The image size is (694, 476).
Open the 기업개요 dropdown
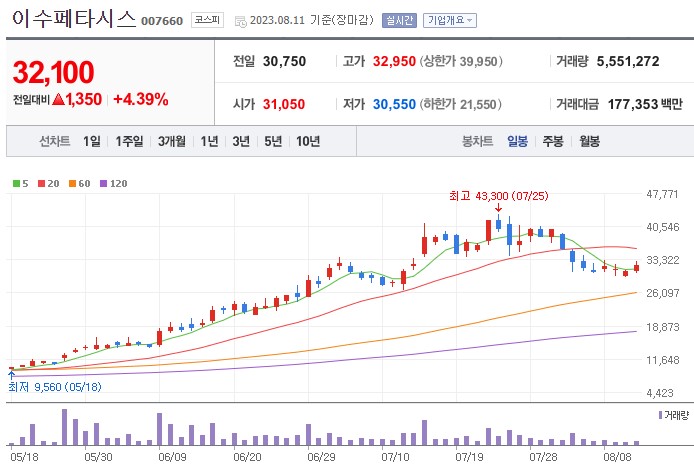click(x=450, y=20)
